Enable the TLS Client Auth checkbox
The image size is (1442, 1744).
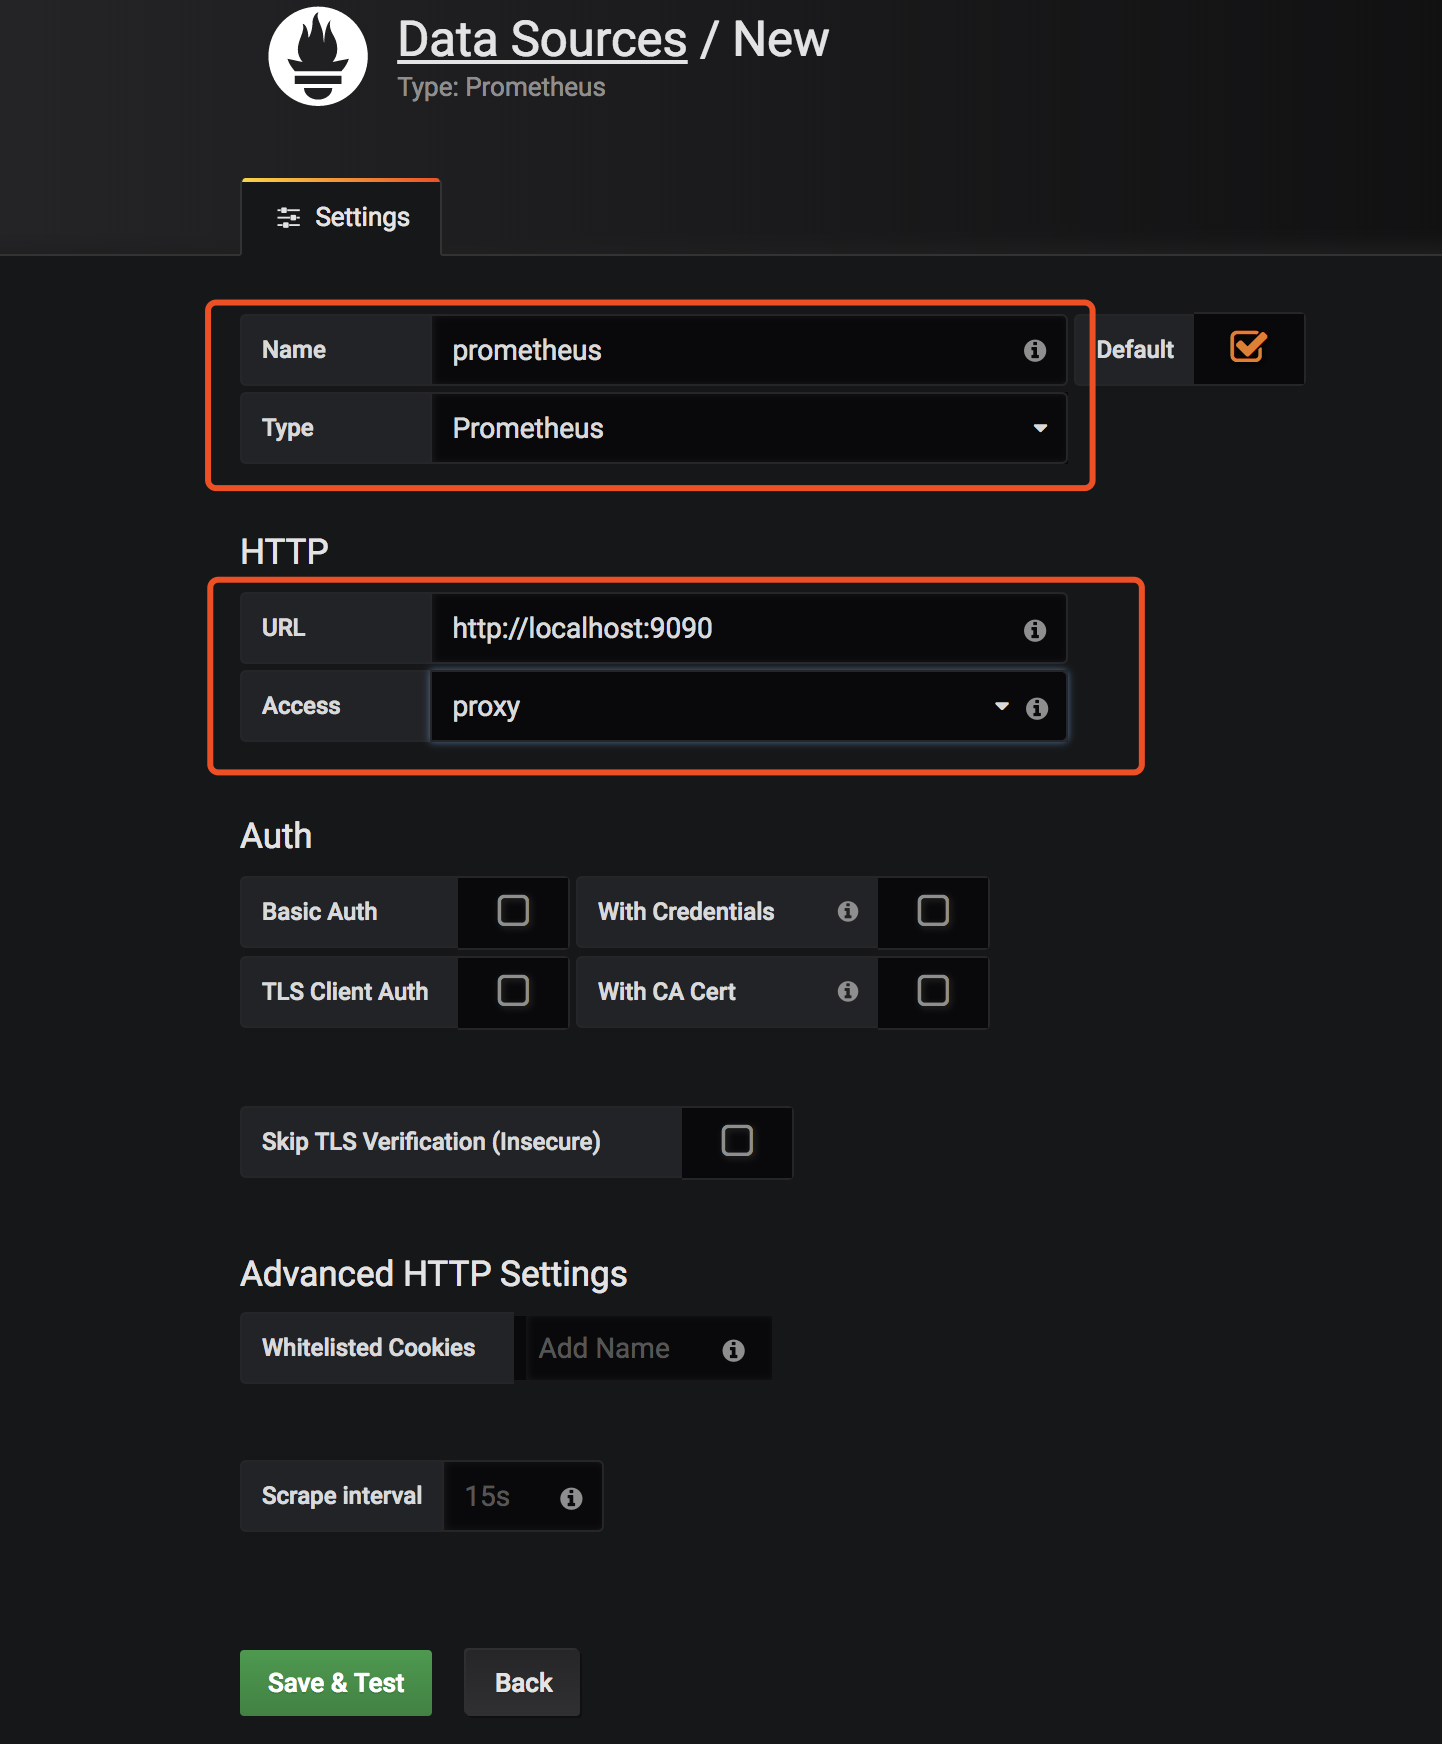coord(513,991)
